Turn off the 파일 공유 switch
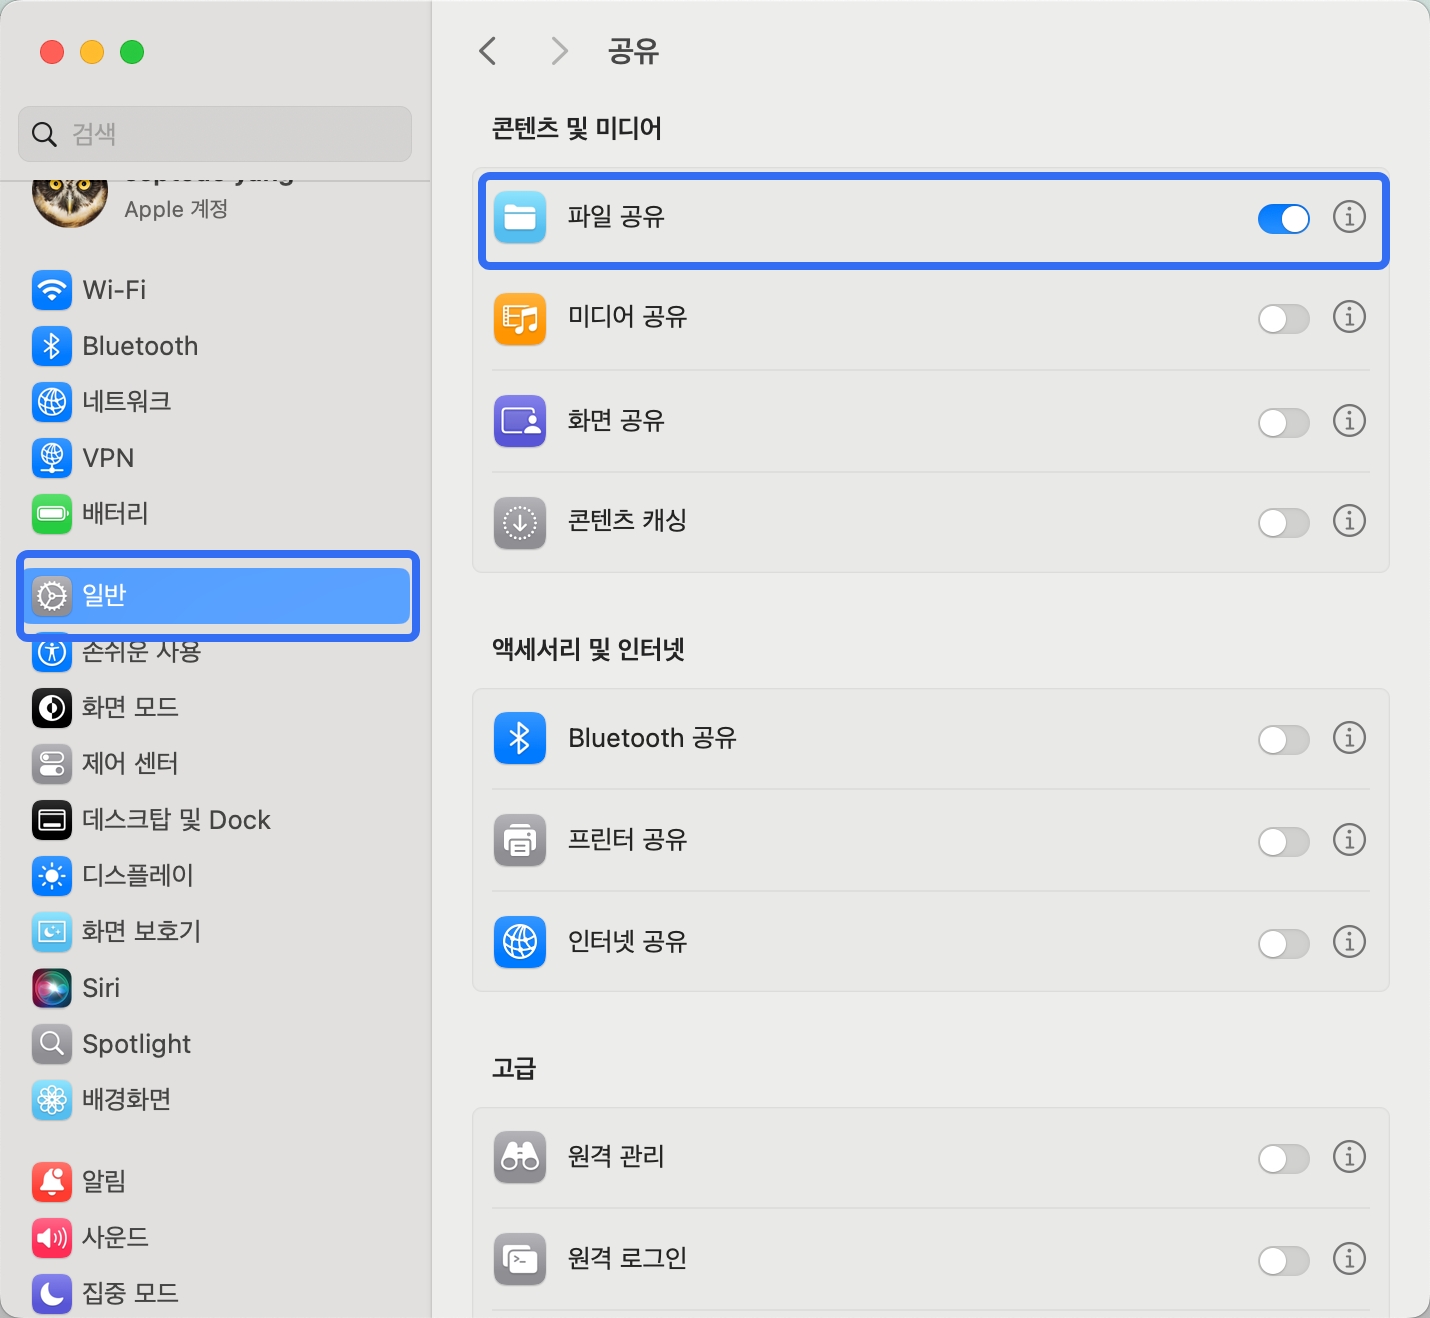This screenshot has width=1430, height=1318. tap(1284, 218)
